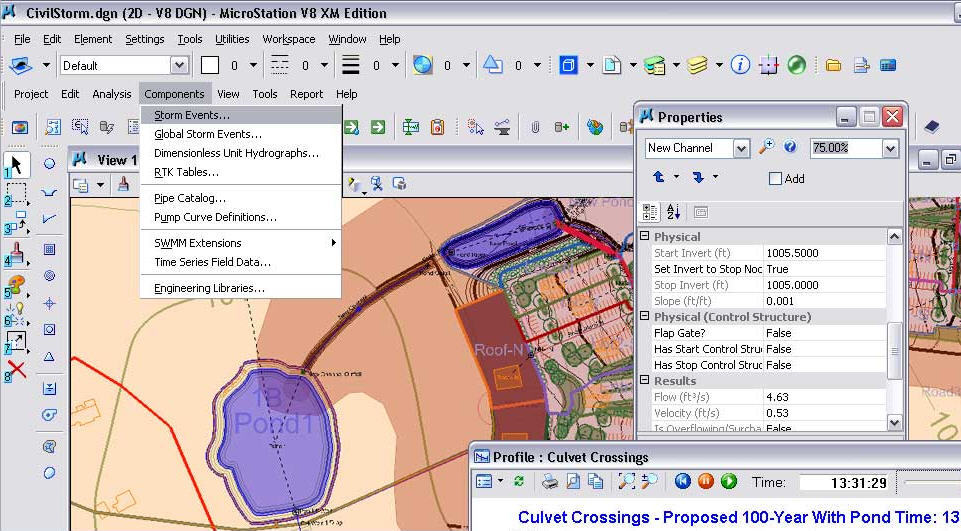Viewport: 961px width, 531px height.
Task: Click the white active color swatch
Action: pos(210,65)
